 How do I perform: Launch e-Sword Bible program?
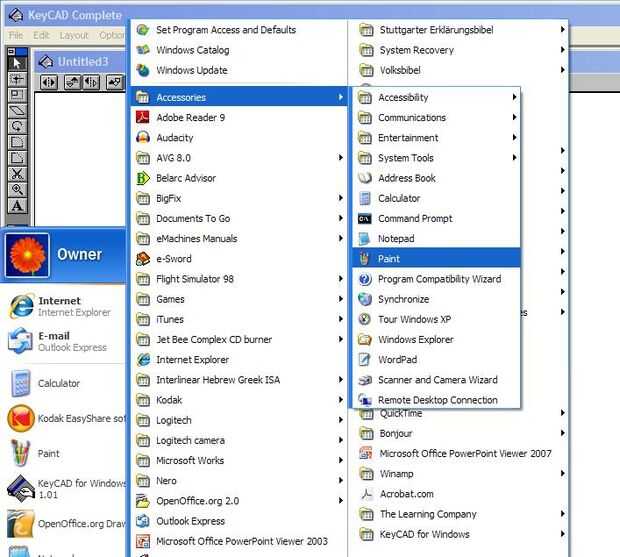pyautogui.click(x=239, y=259)
